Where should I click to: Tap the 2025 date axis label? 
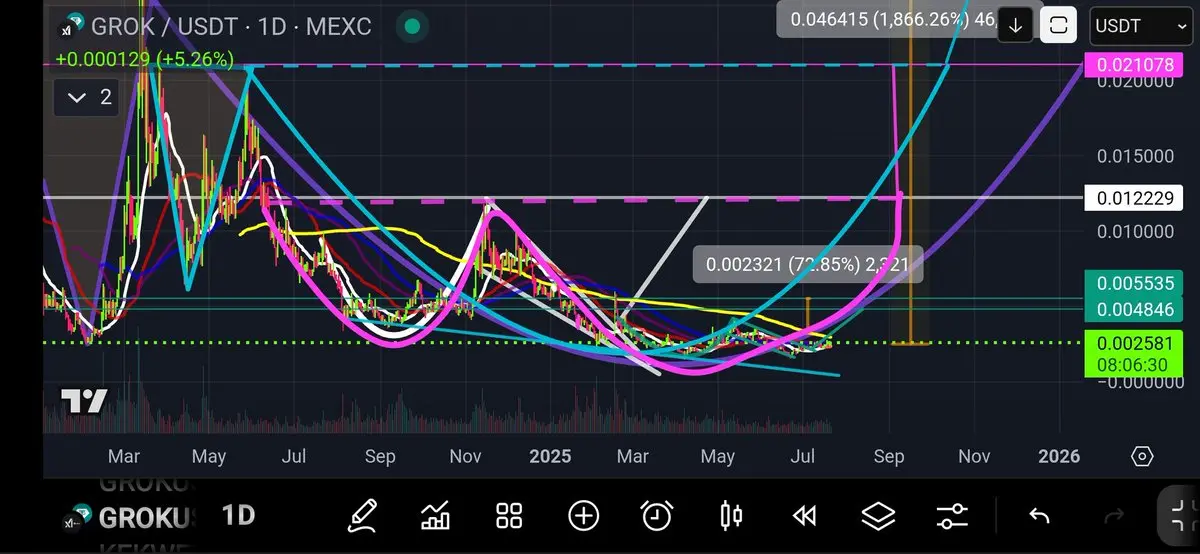tap(550, 457)
